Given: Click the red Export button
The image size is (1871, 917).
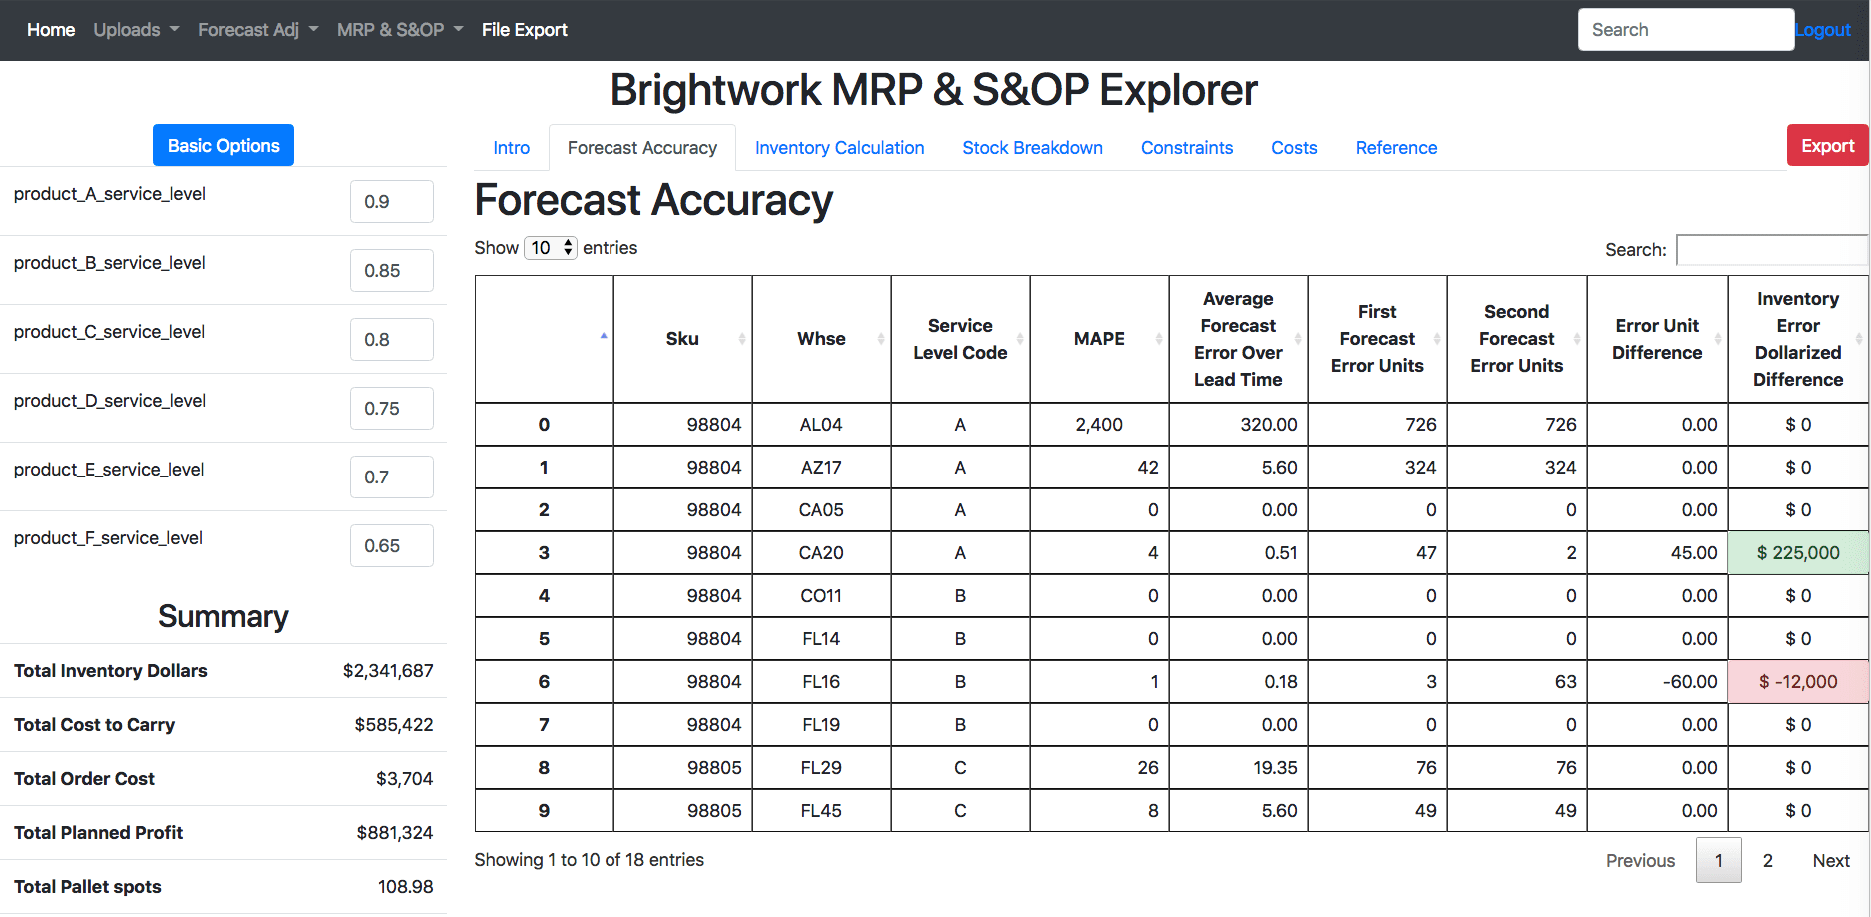Looking at the screenshot, I should (x=1827, y=145).
